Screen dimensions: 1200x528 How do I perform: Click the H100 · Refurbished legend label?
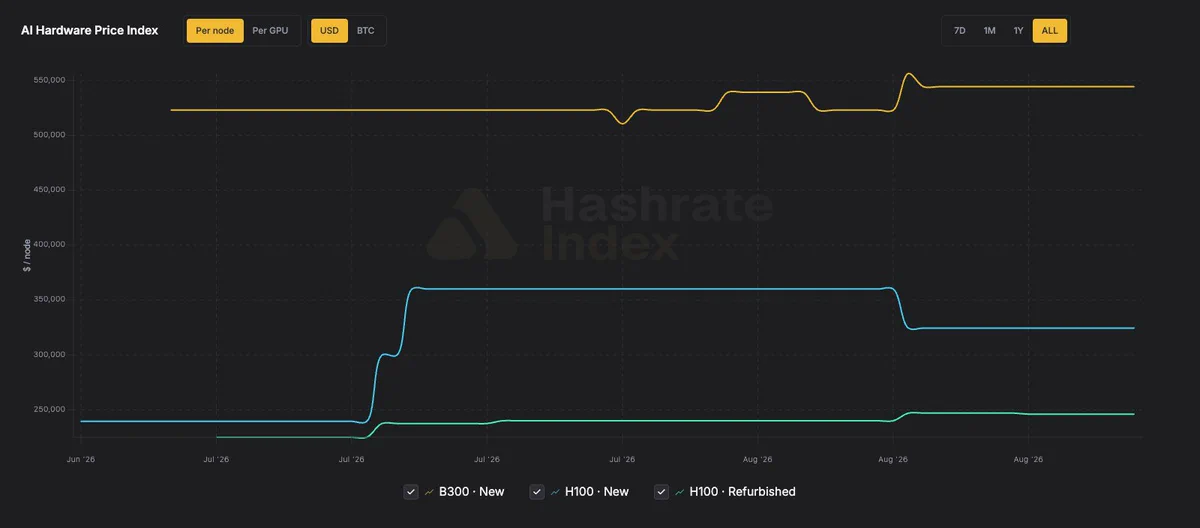[743, 492]
